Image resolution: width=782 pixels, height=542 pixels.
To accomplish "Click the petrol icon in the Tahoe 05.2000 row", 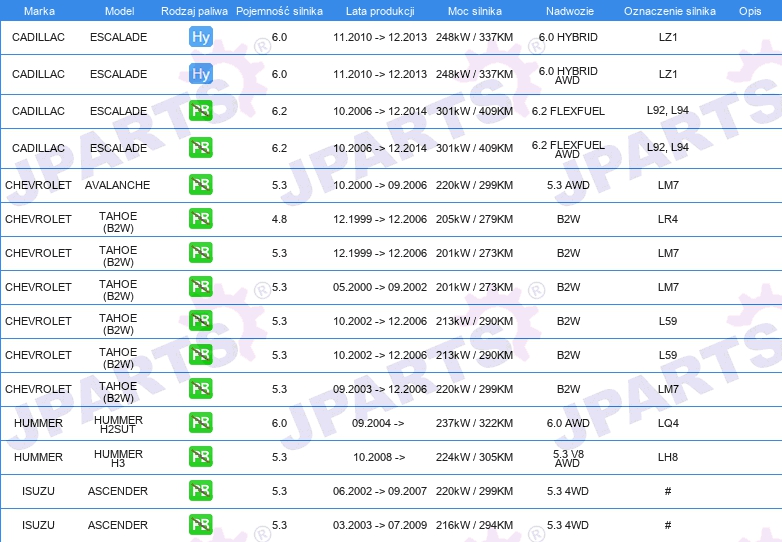I will (201, 287).
